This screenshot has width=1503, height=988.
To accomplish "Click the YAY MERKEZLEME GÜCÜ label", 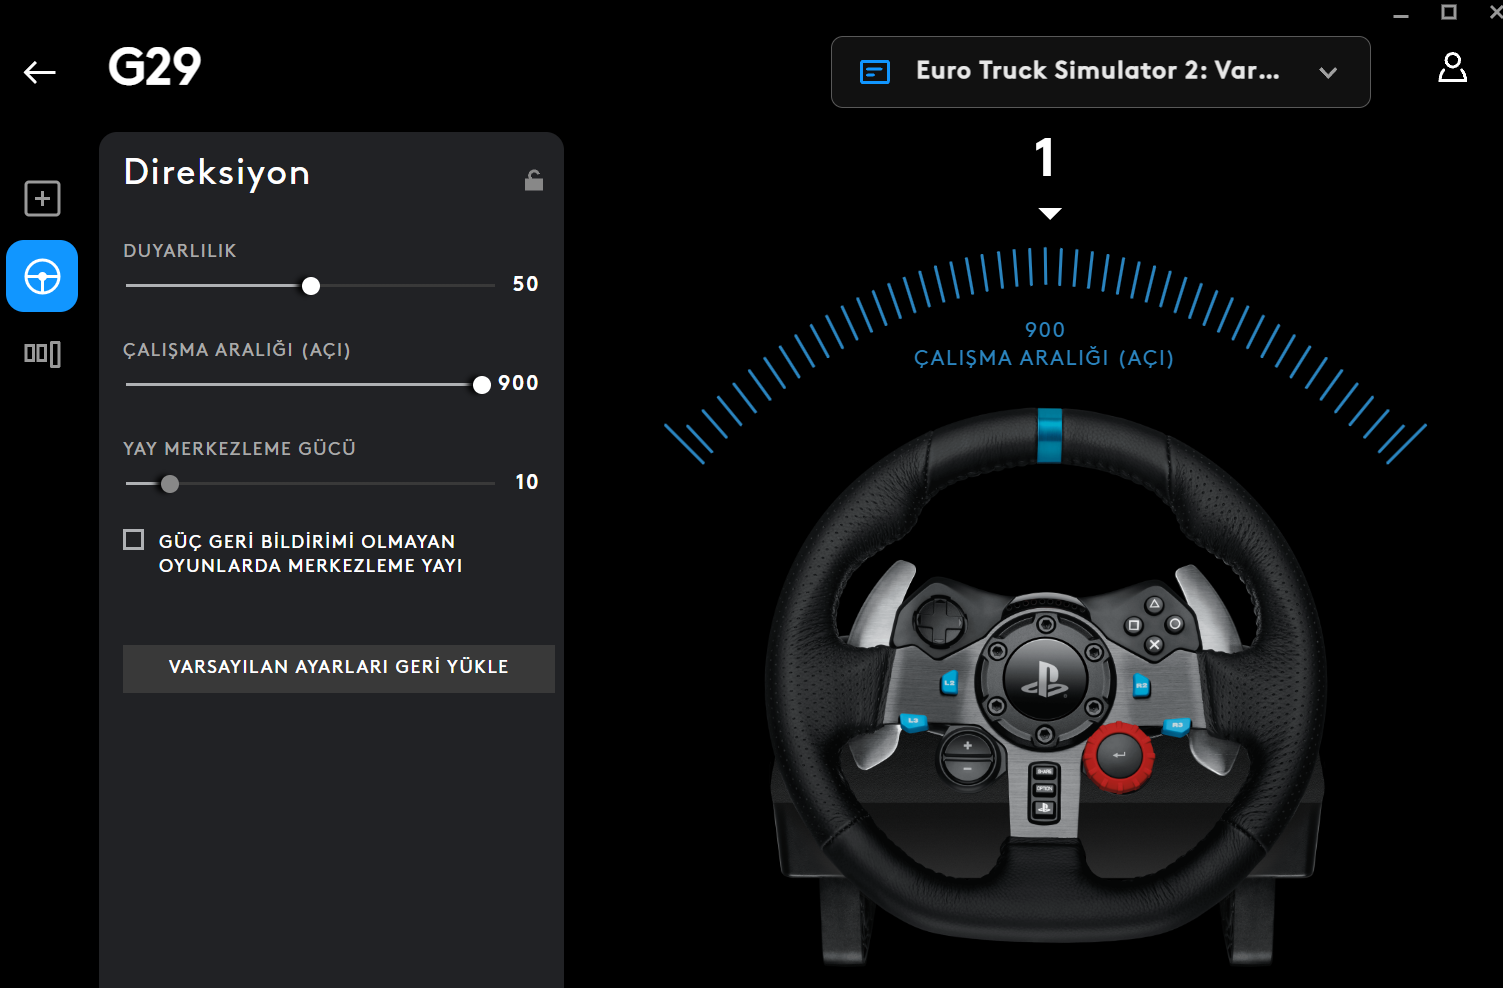I will (x=240, y=449).
